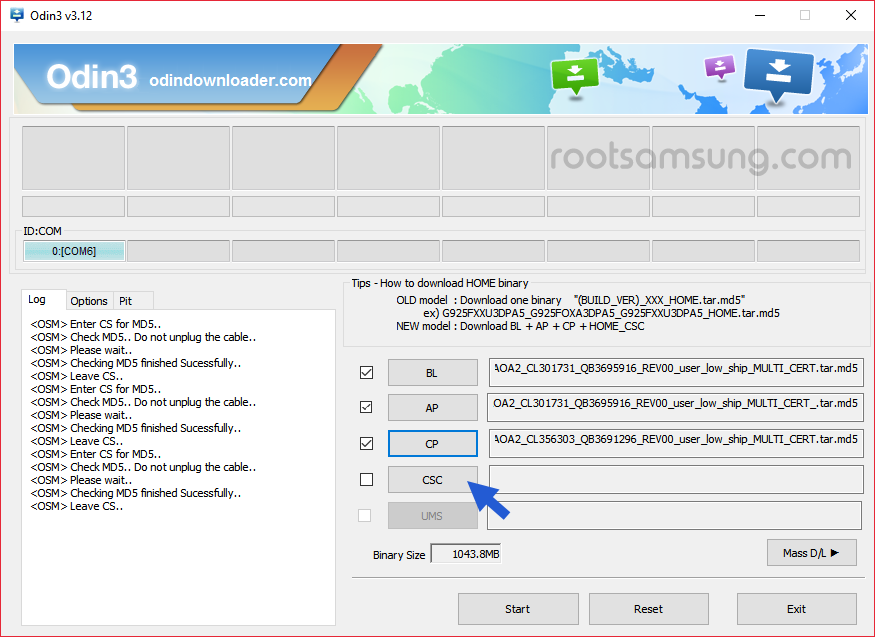Click the disabled UMS checkbox

click(364, 515)
